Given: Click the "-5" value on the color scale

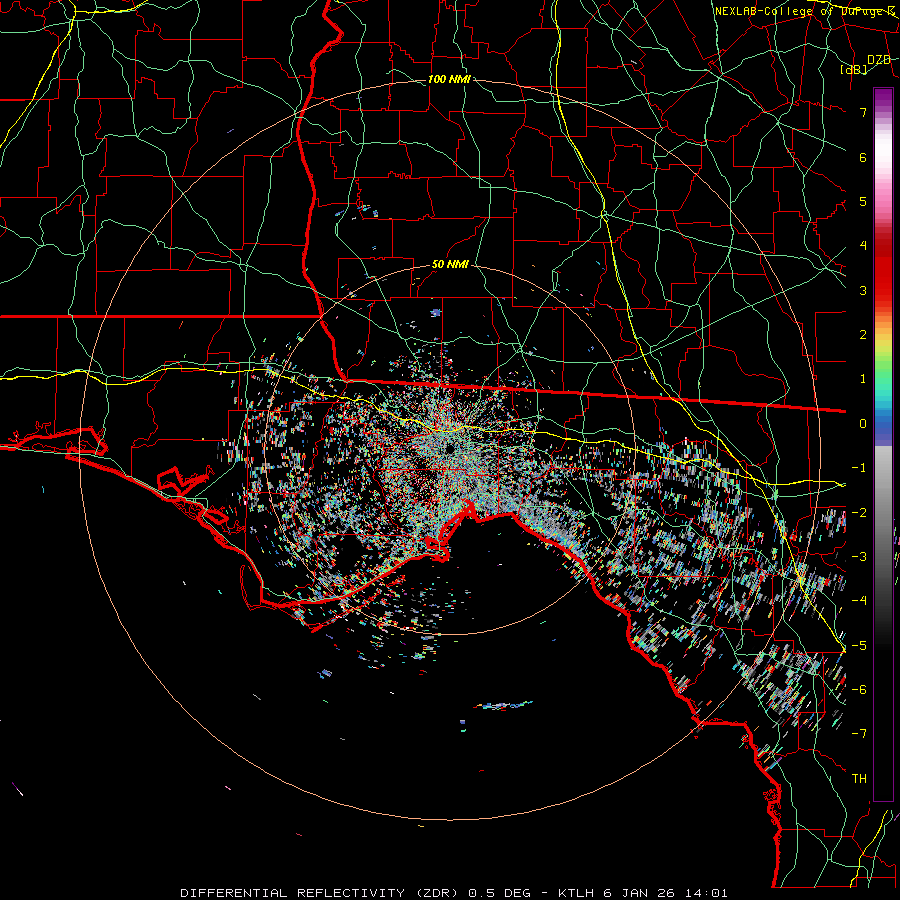Looking at the screenshot, I should pos(859,646).
